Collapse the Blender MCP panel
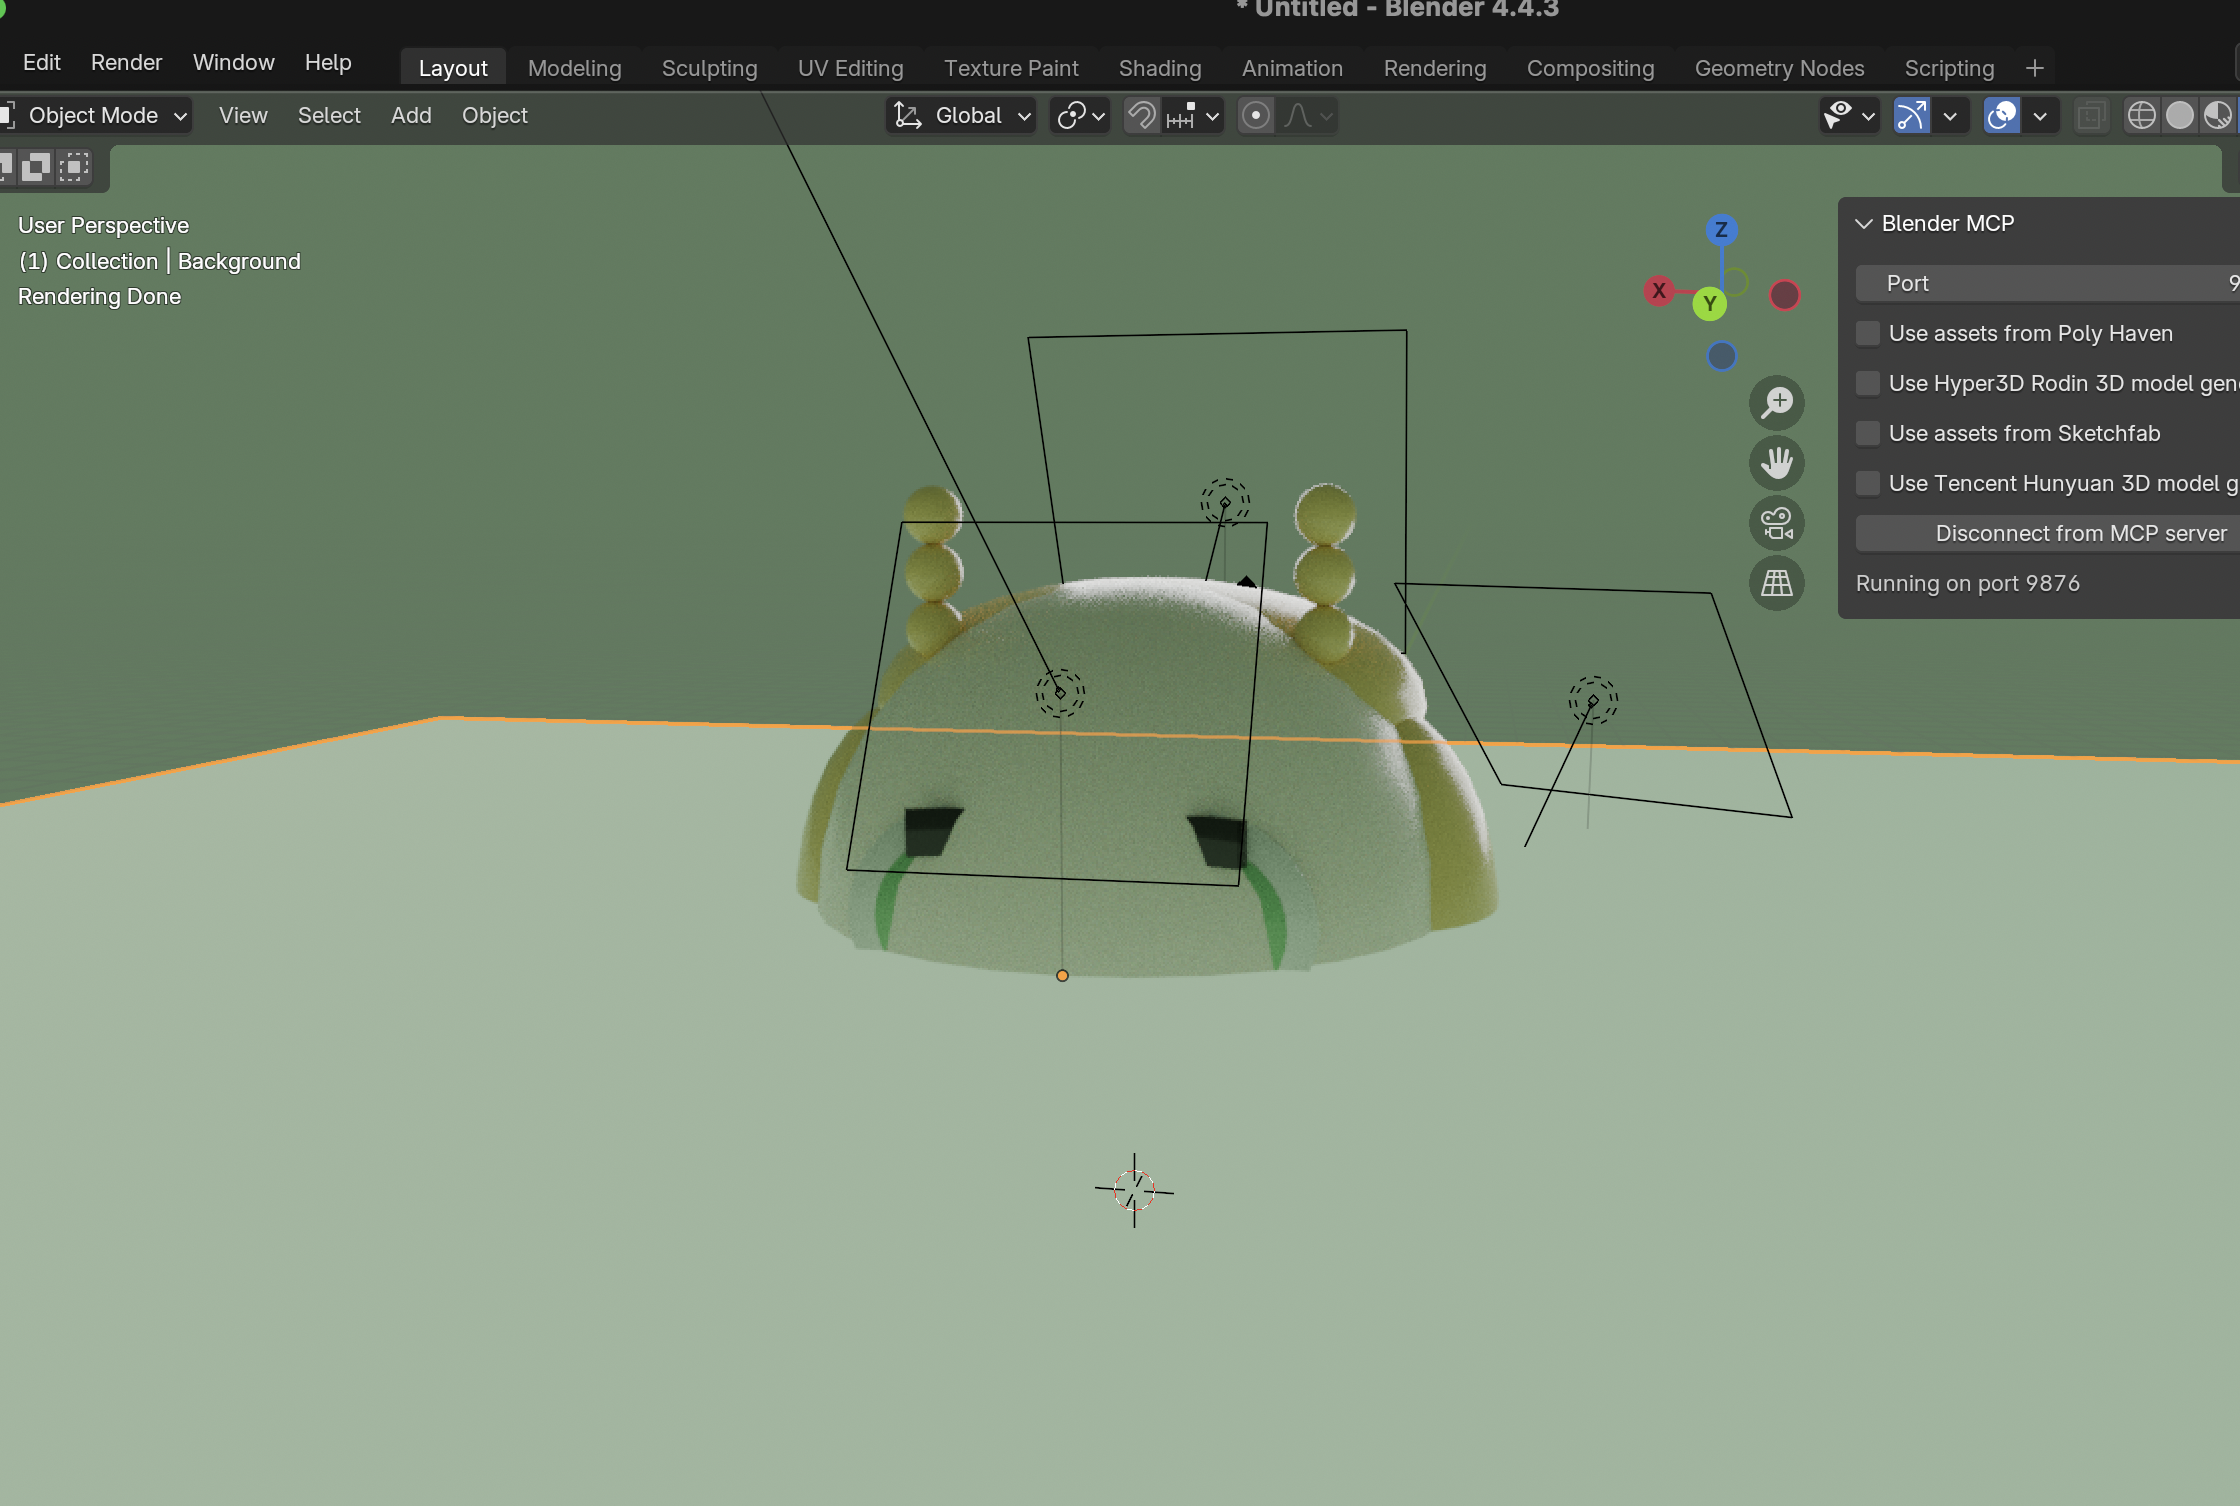2240x1506 pixels. coord(1864,224)
